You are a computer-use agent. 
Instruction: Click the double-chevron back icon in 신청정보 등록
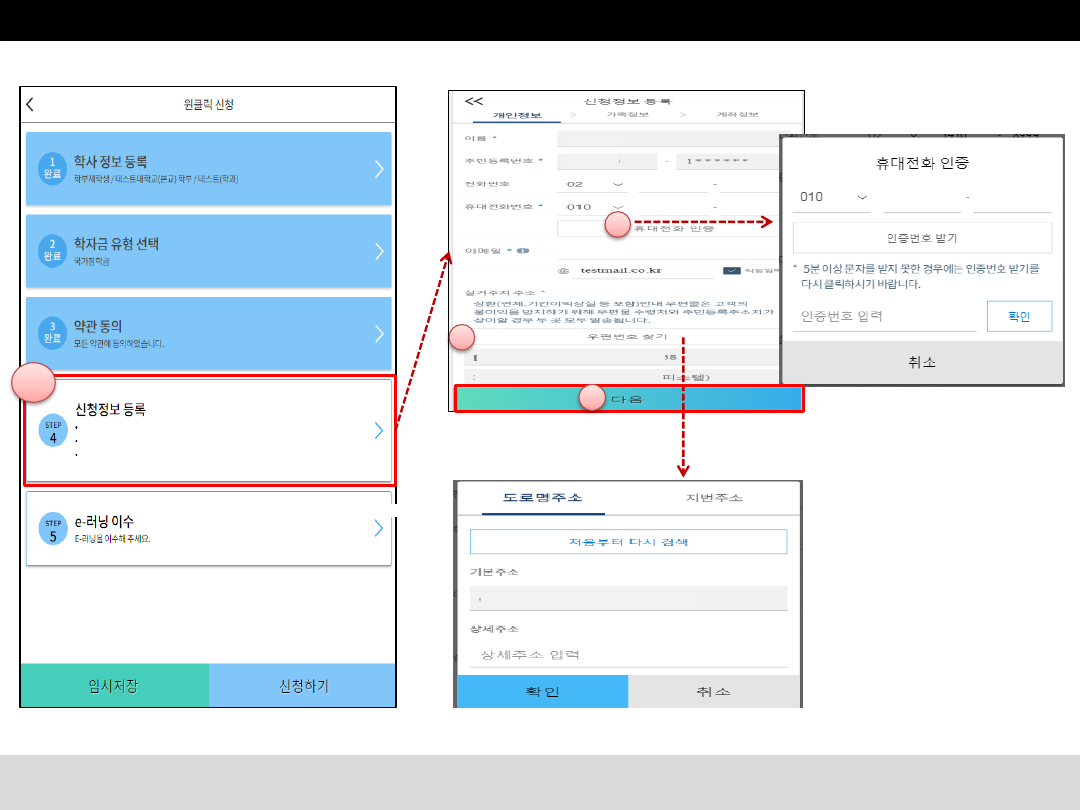coord(474,101)
